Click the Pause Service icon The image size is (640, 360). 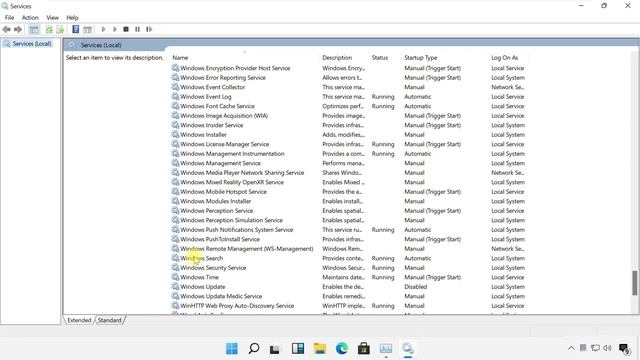138,29
